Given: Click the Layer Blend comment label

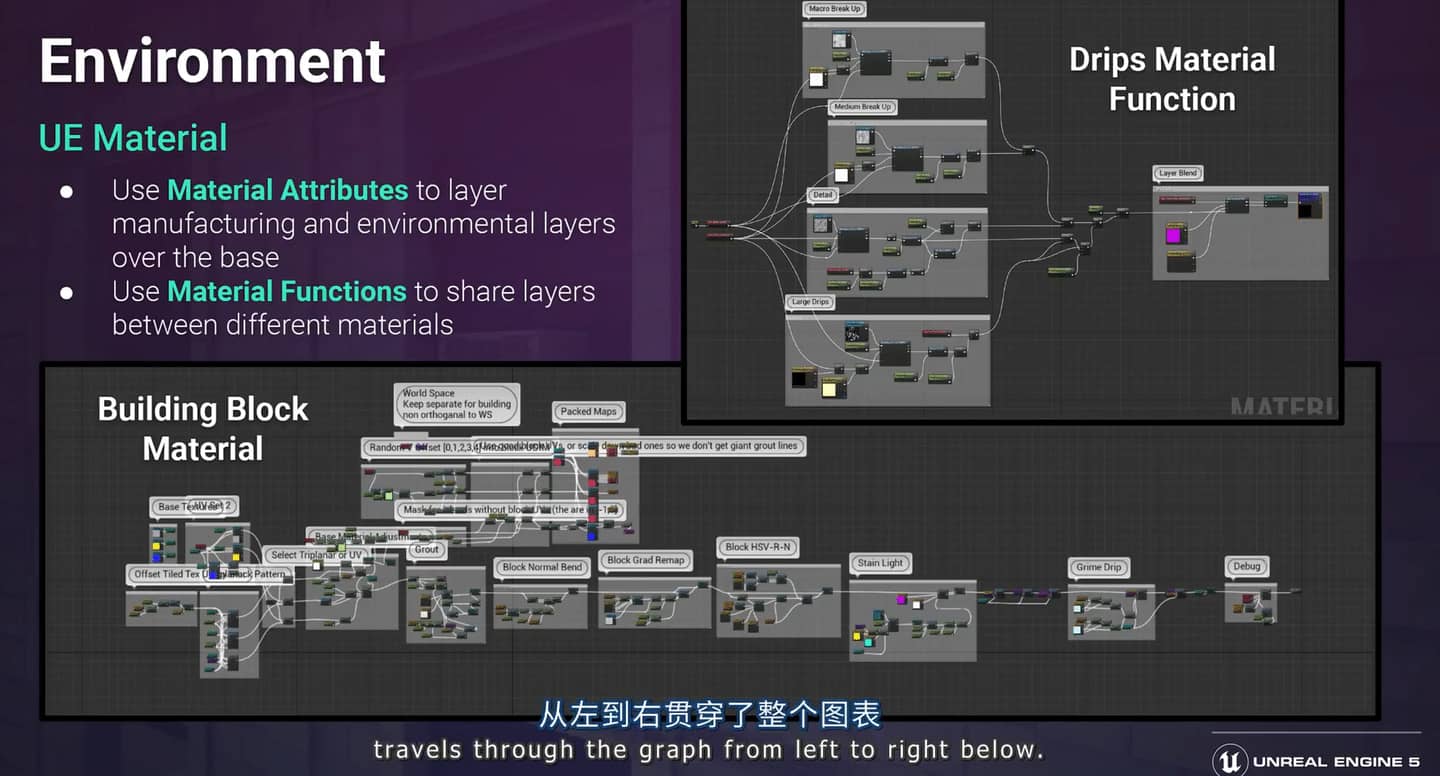Looking at the screenshot, I should (1178, 173).
